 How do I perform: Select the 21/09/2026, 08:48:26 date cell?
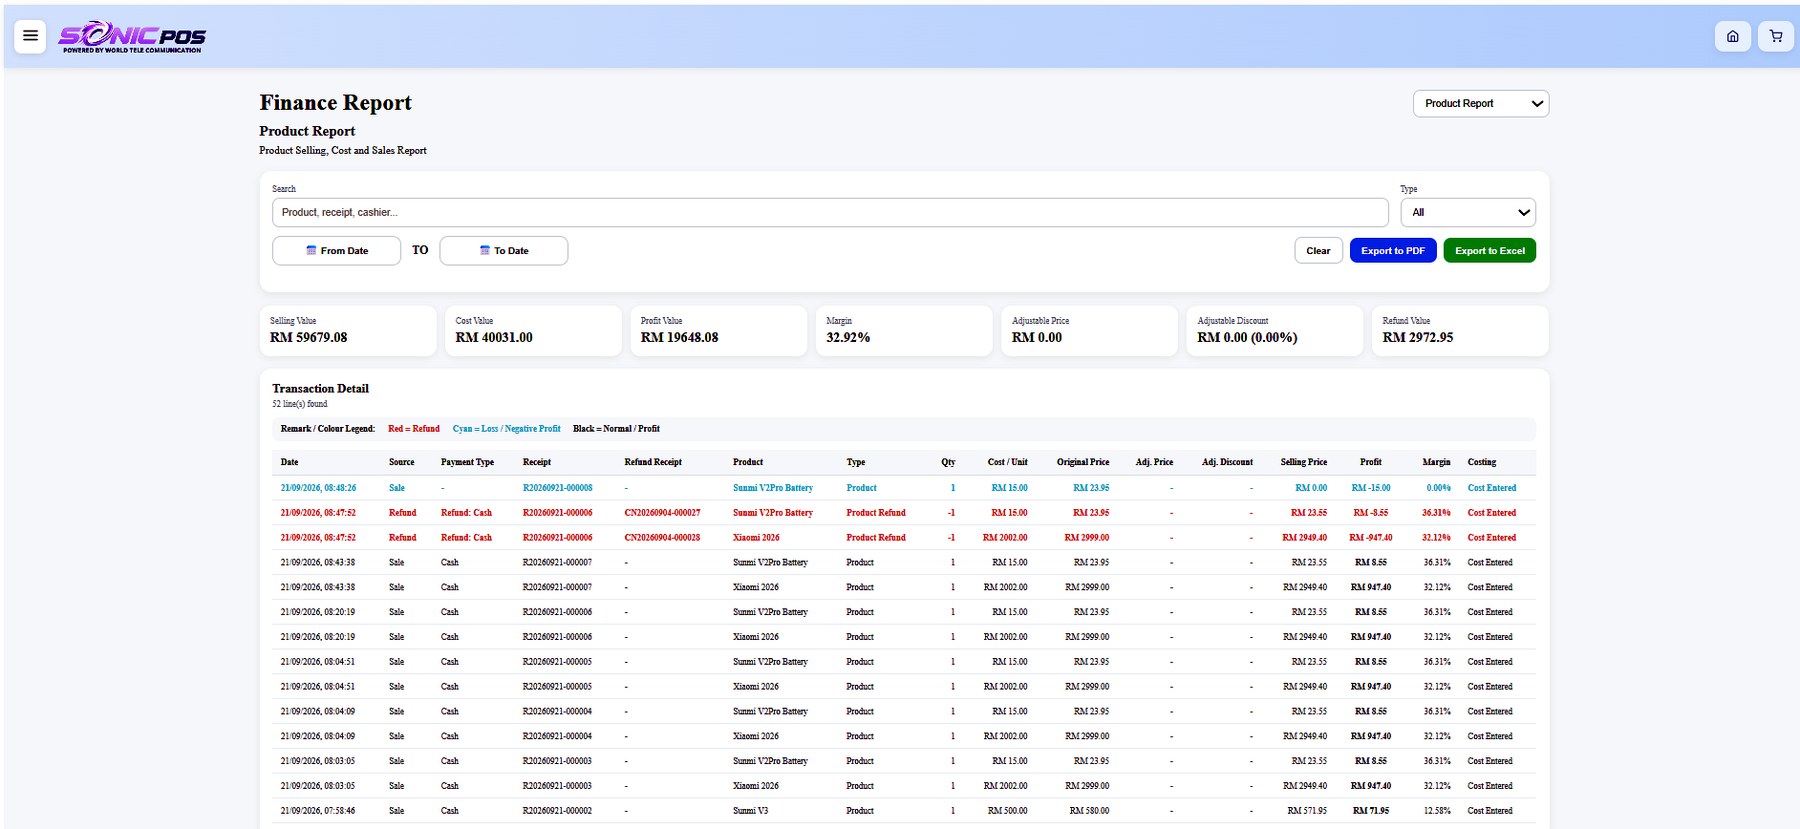coord(318,488)
